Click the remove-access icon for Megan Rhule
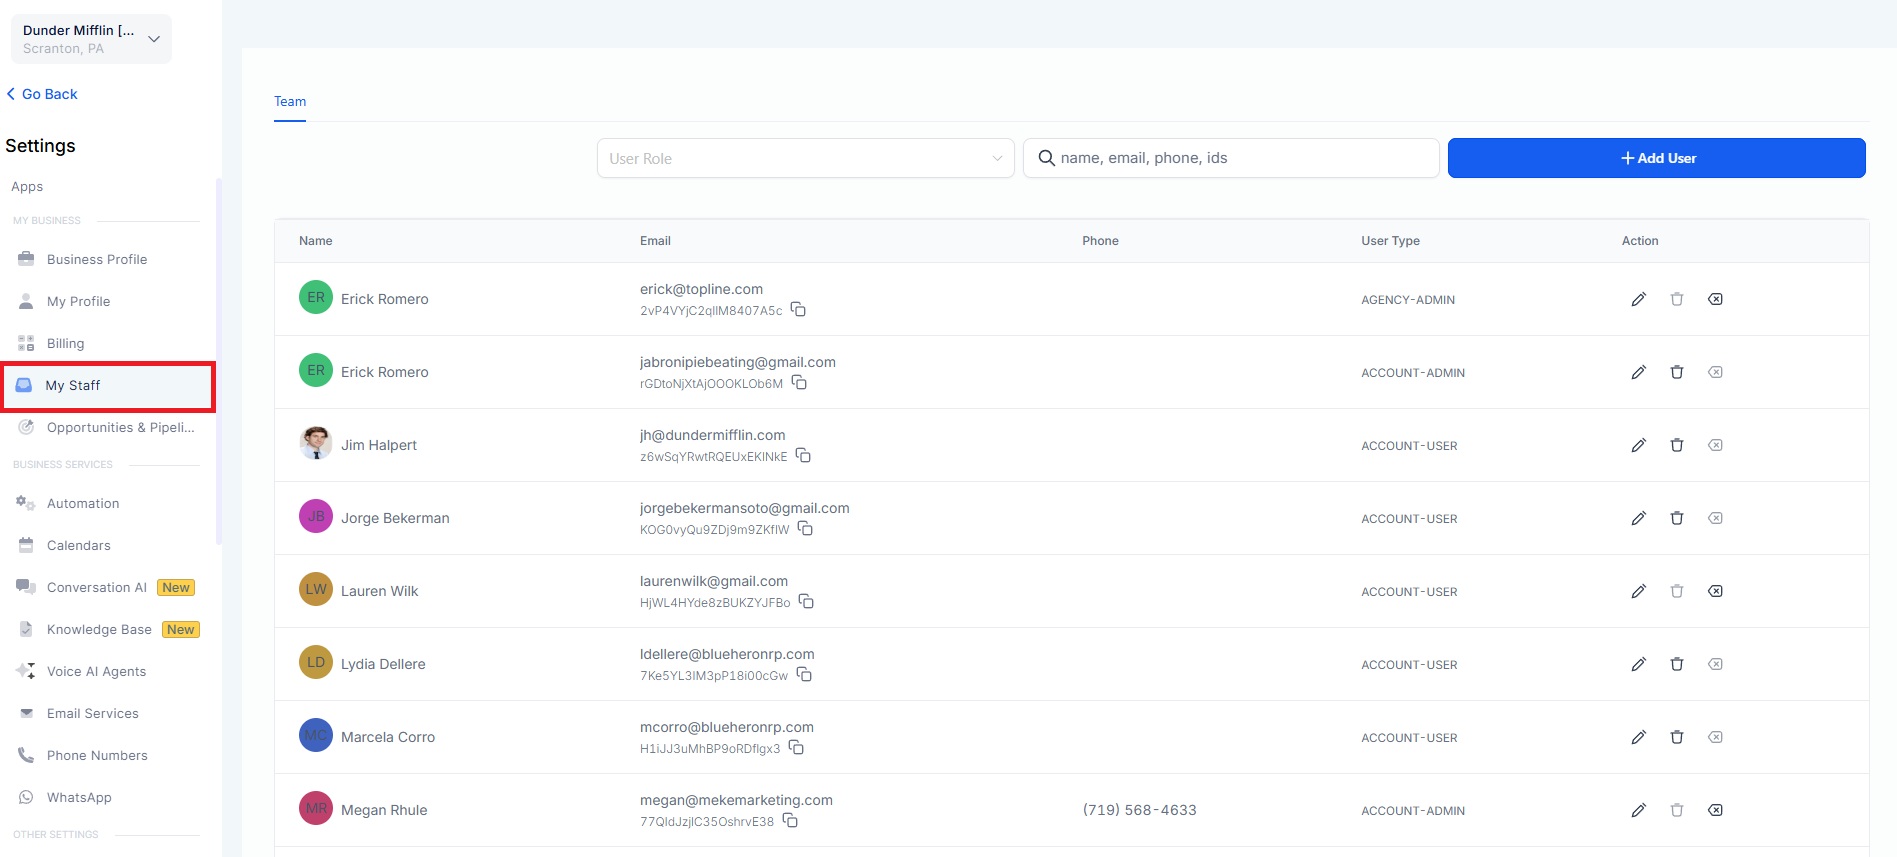Screen dimensions: 1897x857 point(1715,810)
